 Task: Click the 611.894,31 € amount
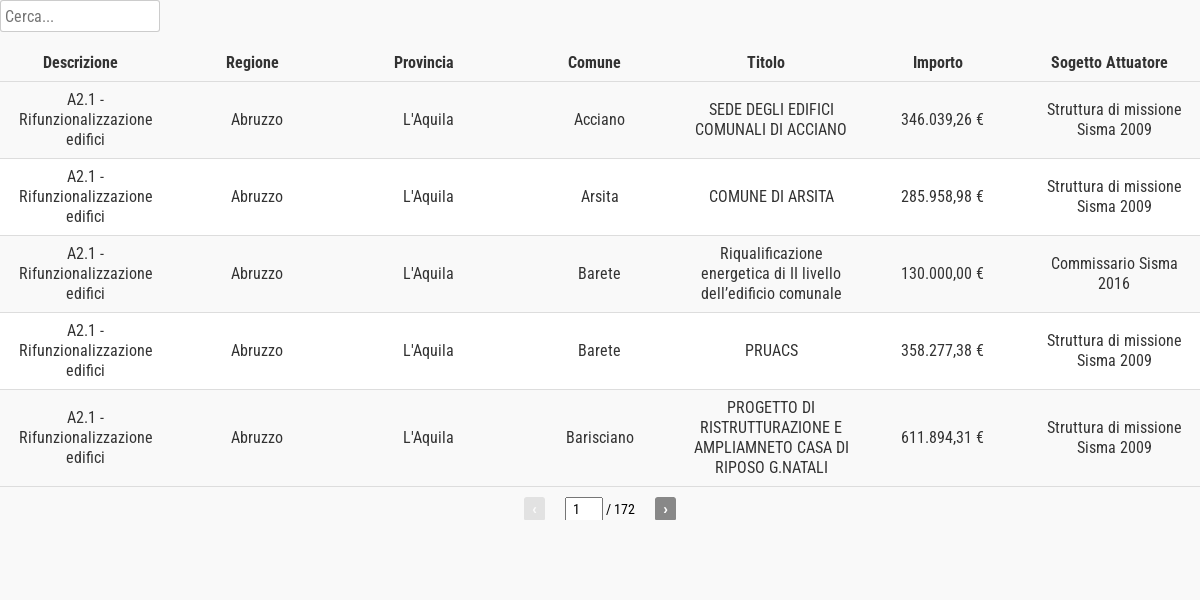[942, 438]
